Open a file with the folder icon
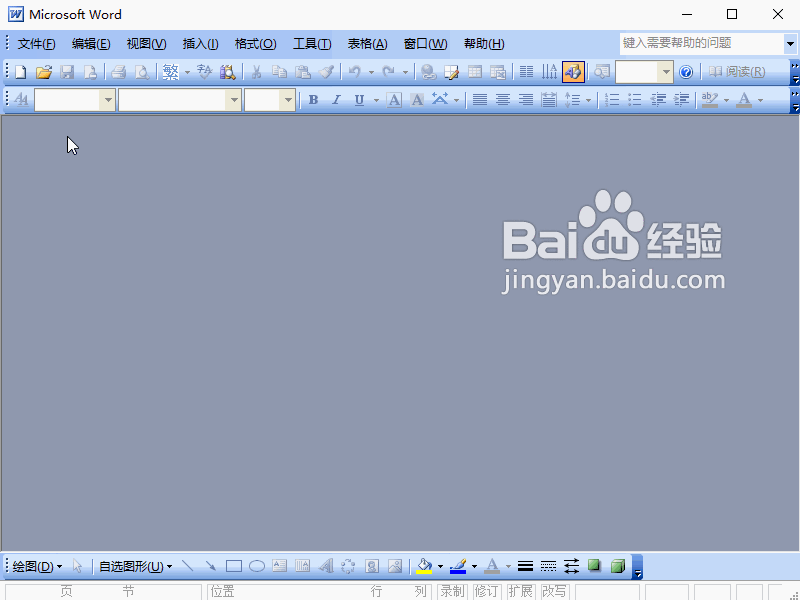800x600 pixels. click(44, 72)
